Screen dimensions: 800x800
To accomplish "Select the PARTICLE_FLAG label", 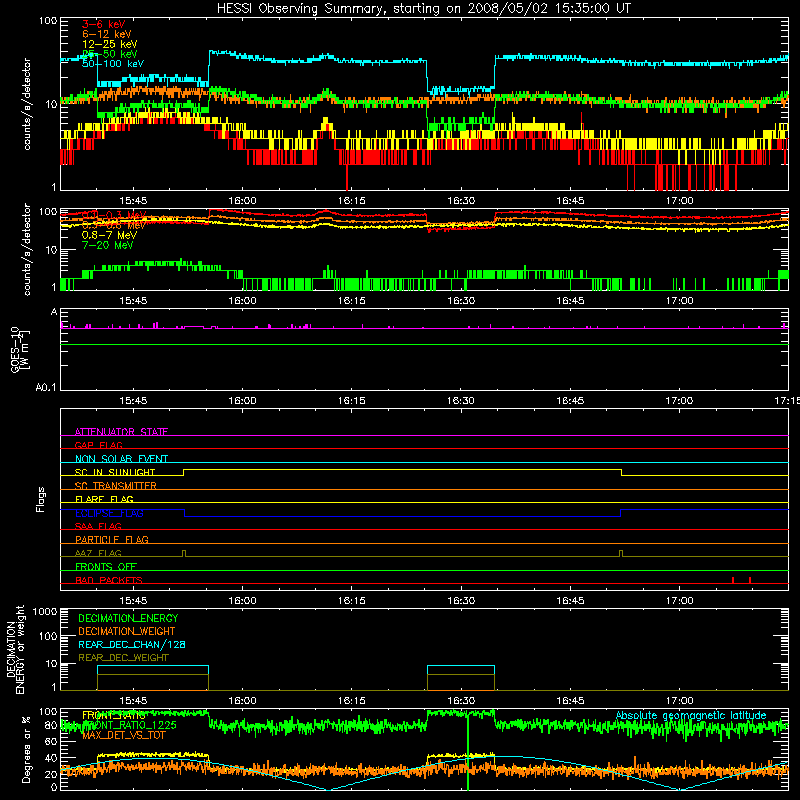I will coord(112,539).
